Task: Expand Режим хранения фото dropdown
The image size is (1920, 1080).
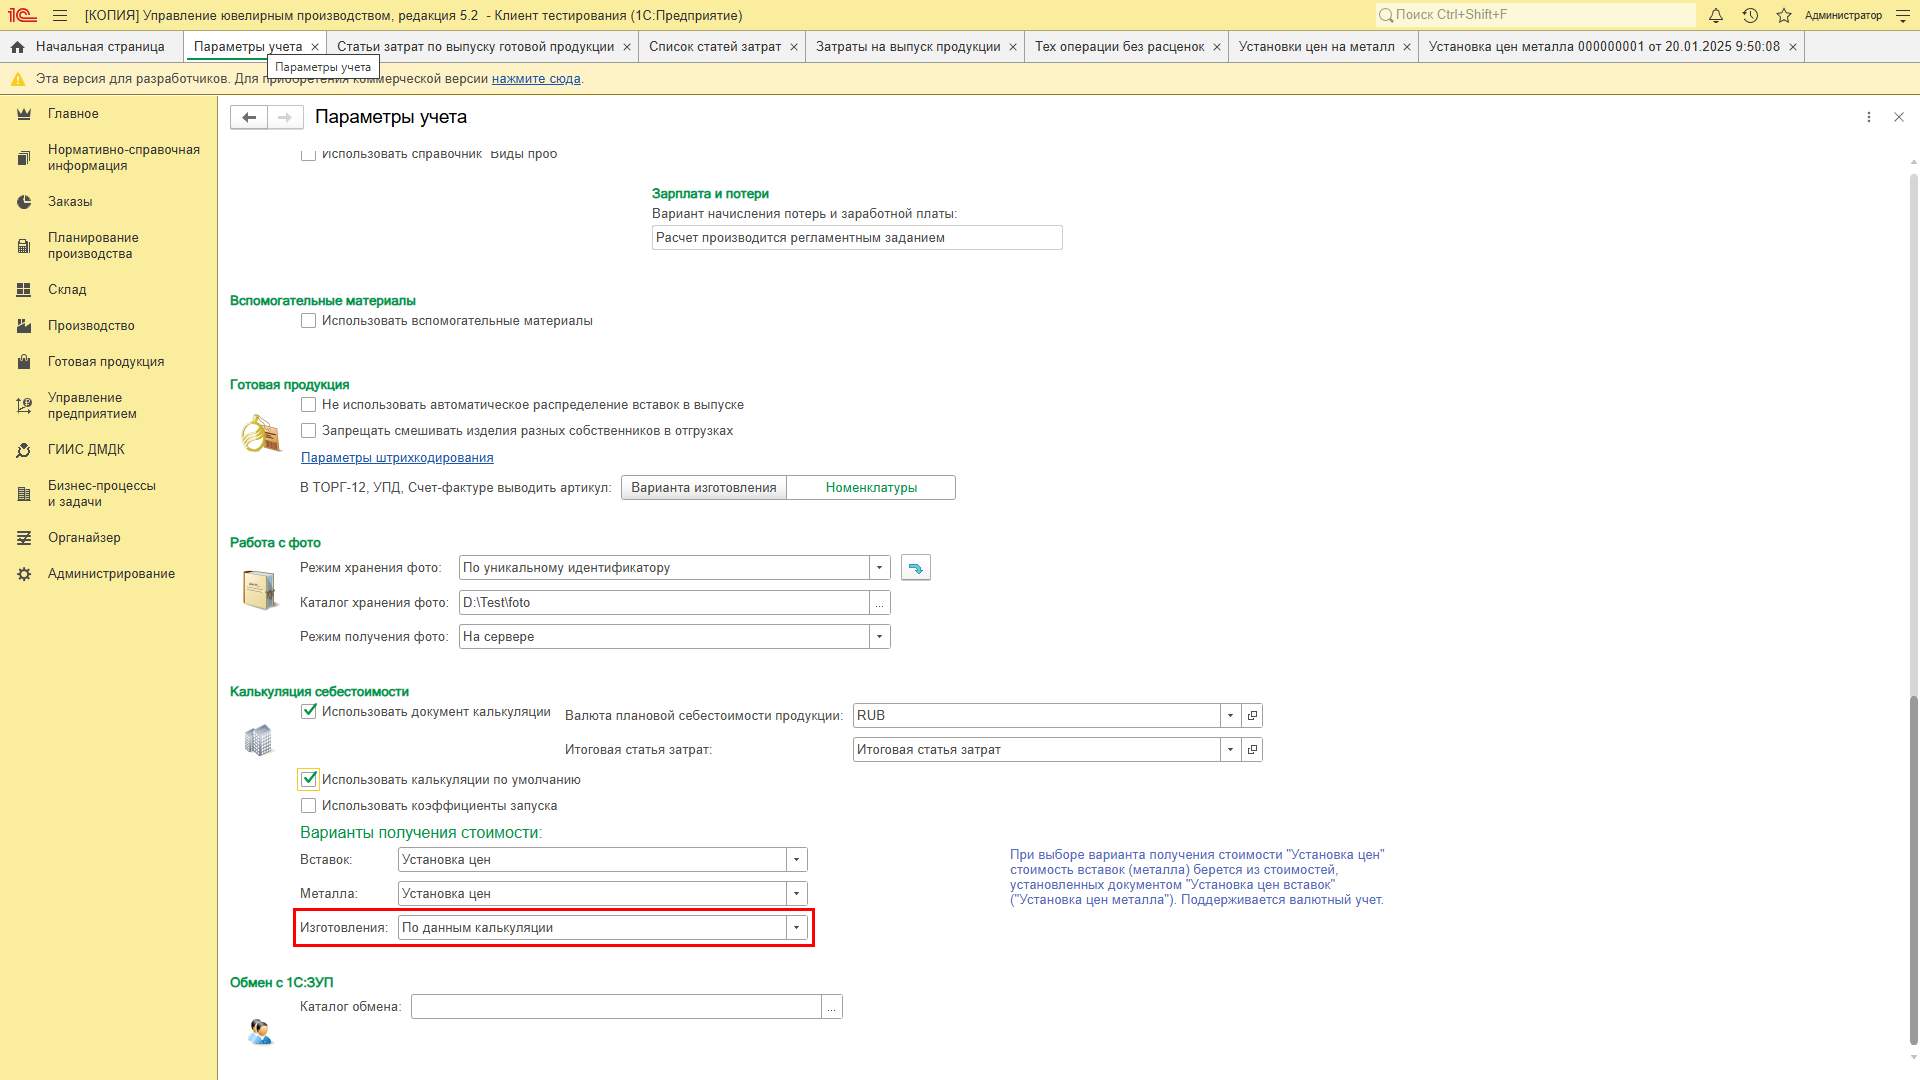Action: (x=880, y=568)
